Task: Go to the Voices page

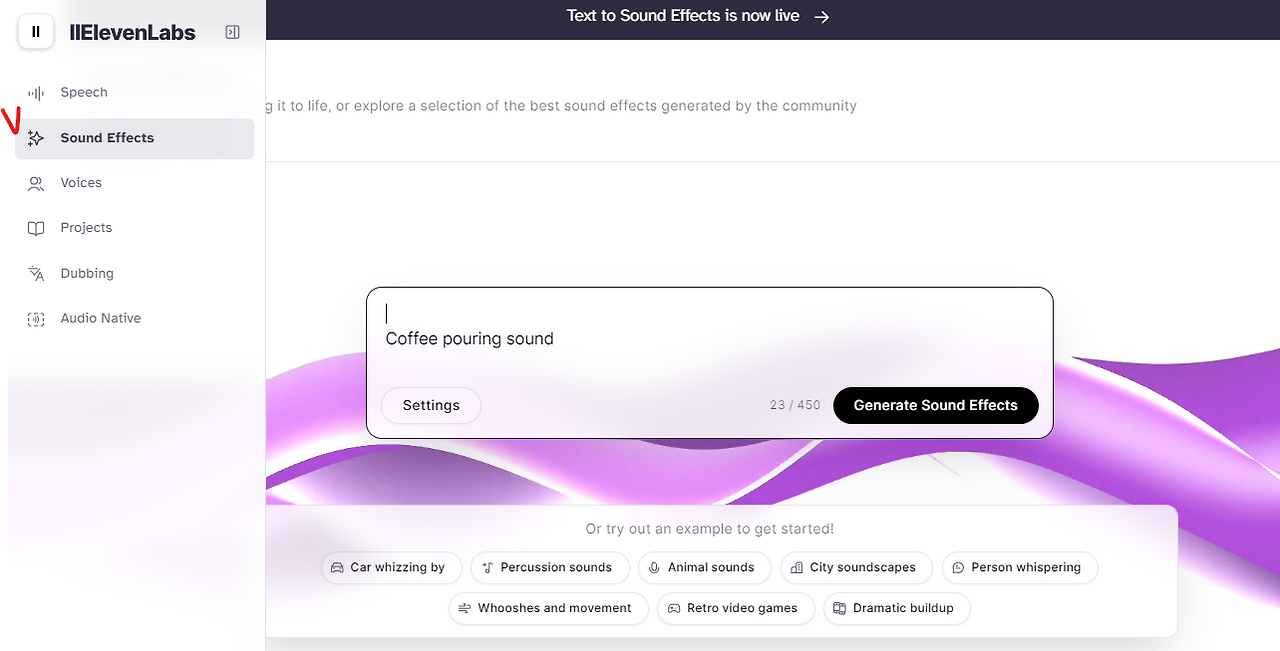Action: click(x=81, y=183)
